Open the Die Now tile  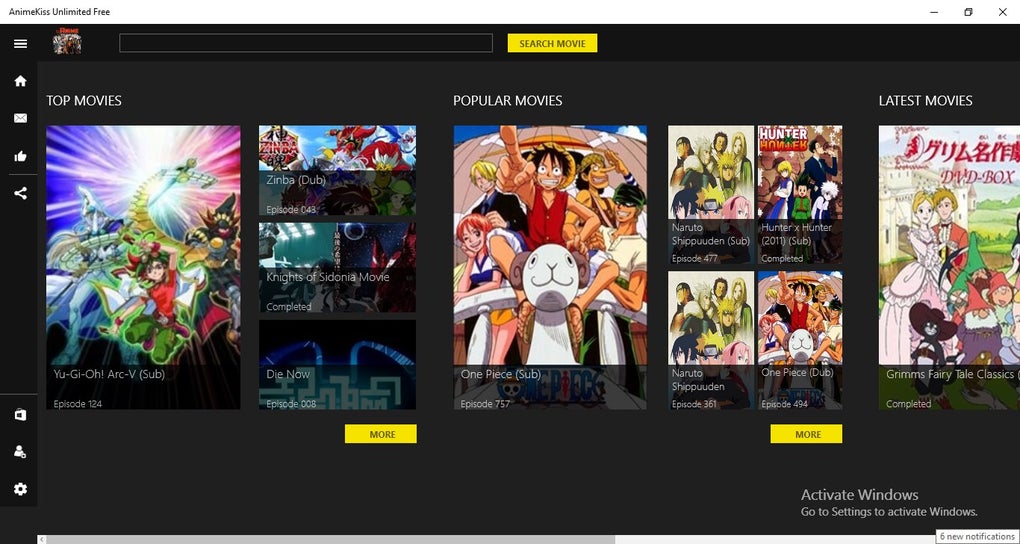(337, 364)
